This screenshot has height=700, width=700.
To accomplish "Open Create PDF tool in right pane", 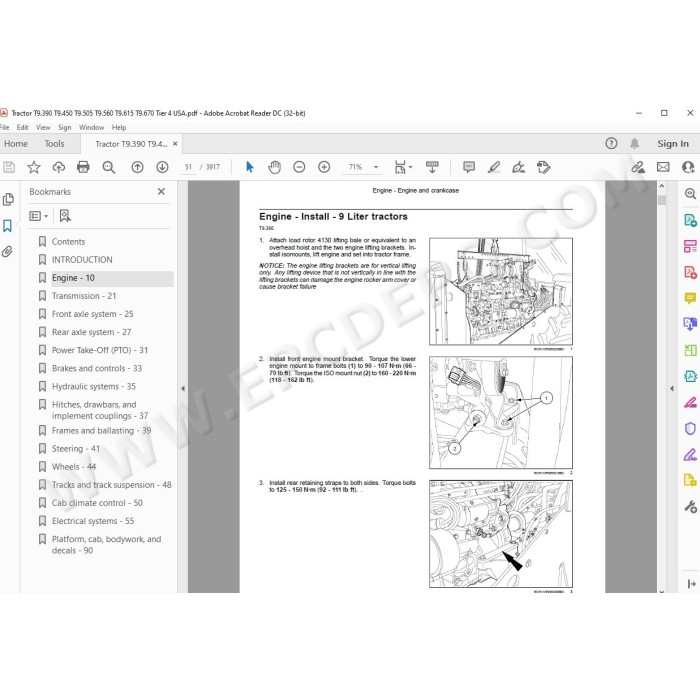I will [690, 272].
